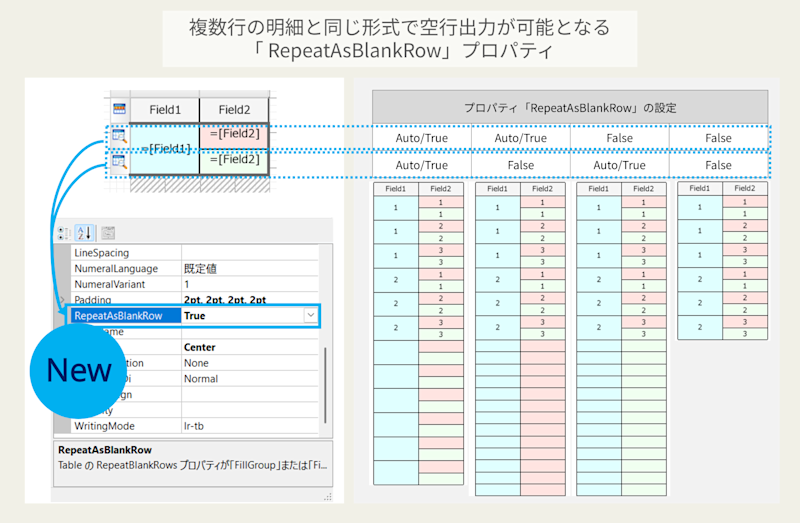Select the Field2 header cell in the designer
800x523 pixels.
[x=234, y=110]
